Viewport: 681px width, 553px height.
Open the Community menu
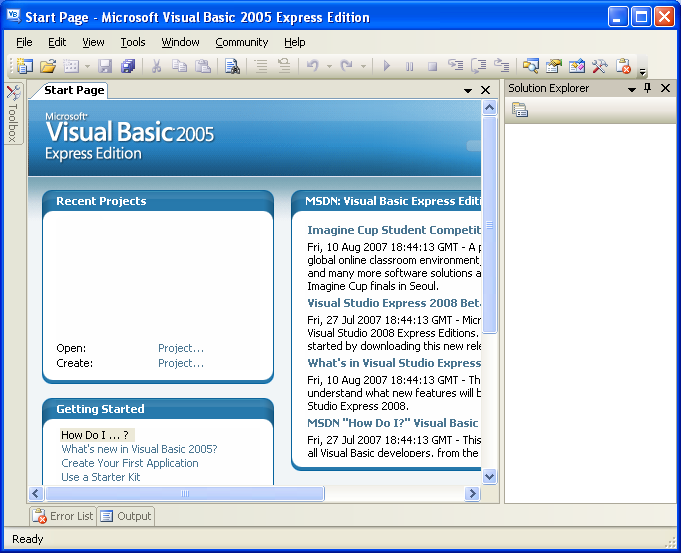[241, 42]
